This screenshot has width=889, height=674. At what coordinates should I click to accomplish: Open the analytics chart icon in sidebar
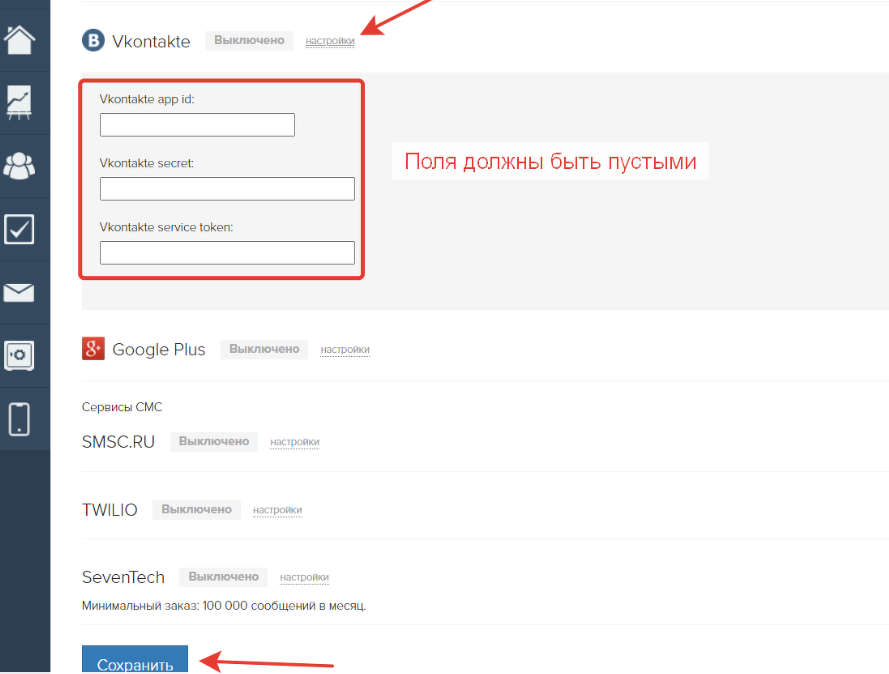[19, 103]
